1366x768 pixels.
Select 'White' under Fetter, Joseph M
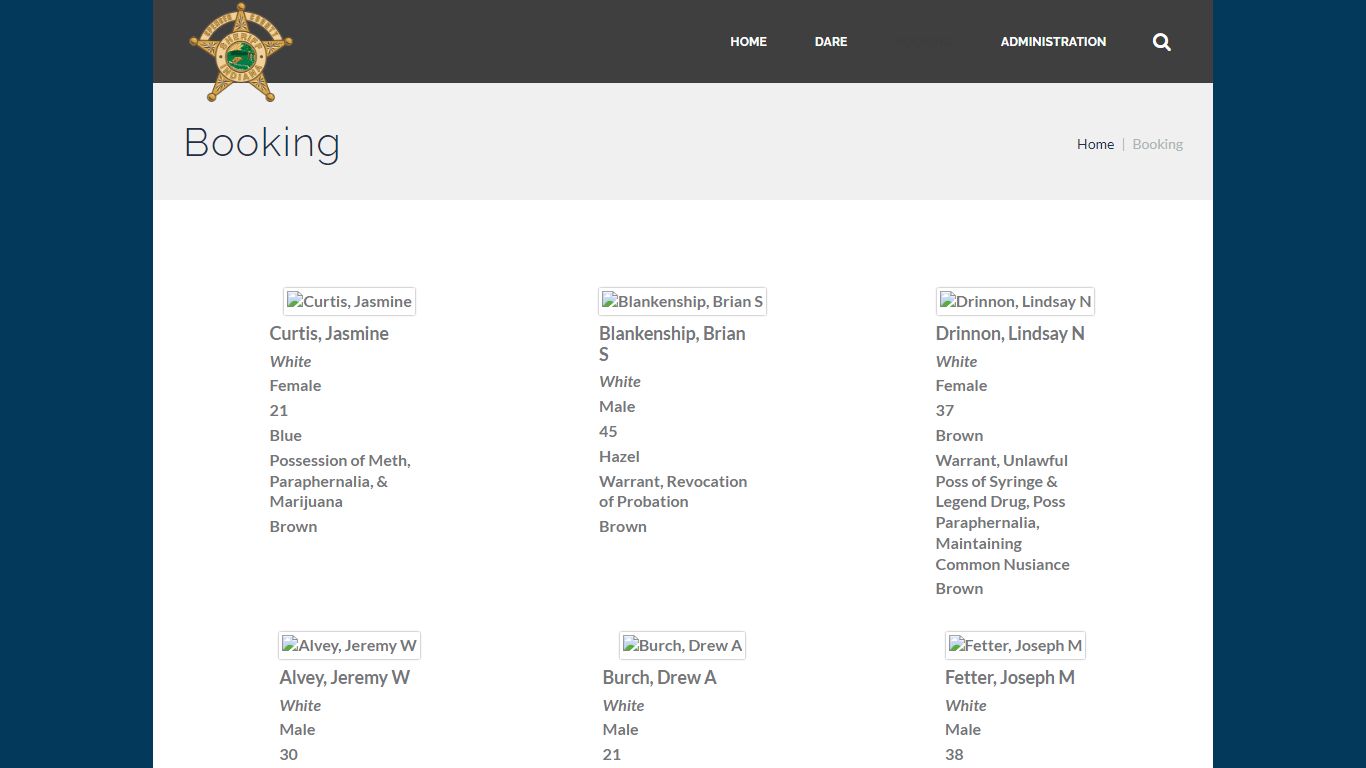[966, 705]
